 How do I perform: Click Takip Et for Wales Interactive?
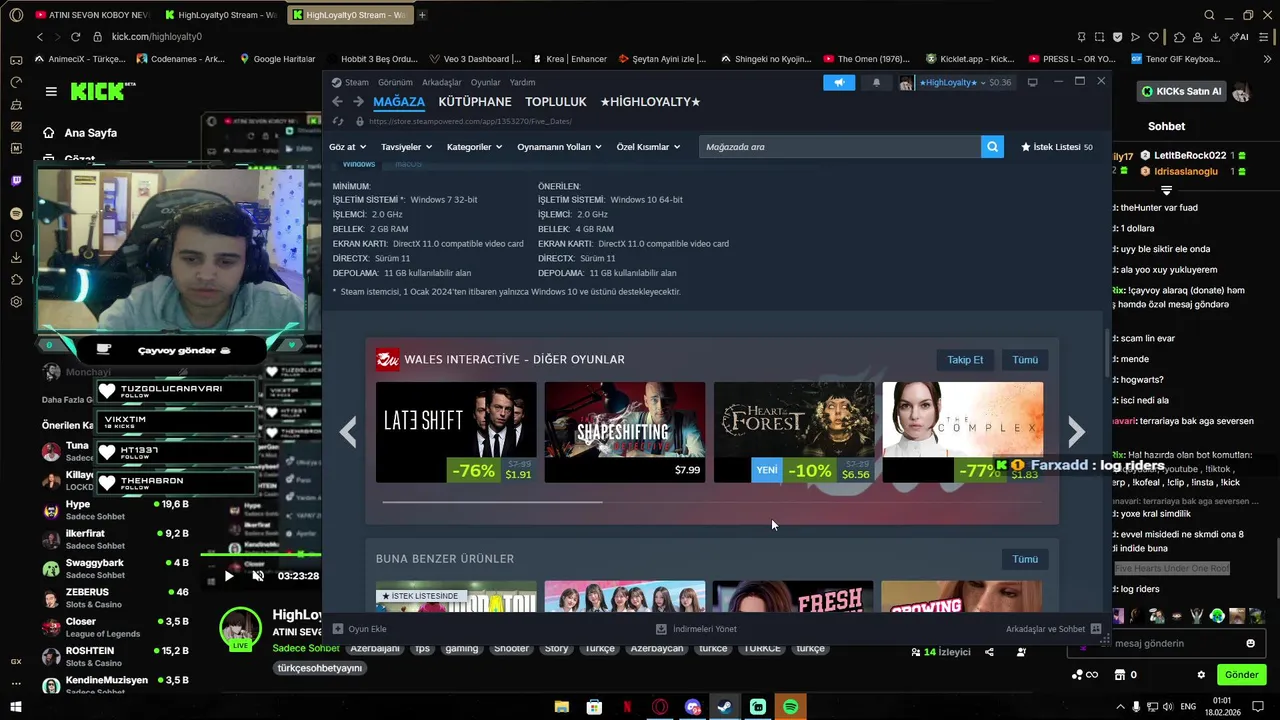[x=965, y=360]
